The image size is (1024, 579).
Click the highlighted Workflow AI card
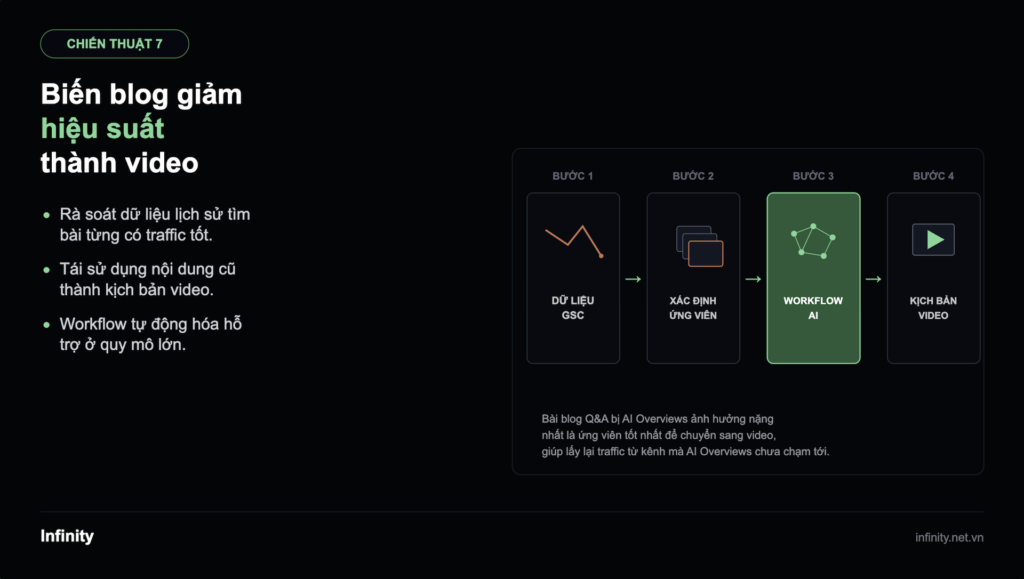[x=813, y=278]
